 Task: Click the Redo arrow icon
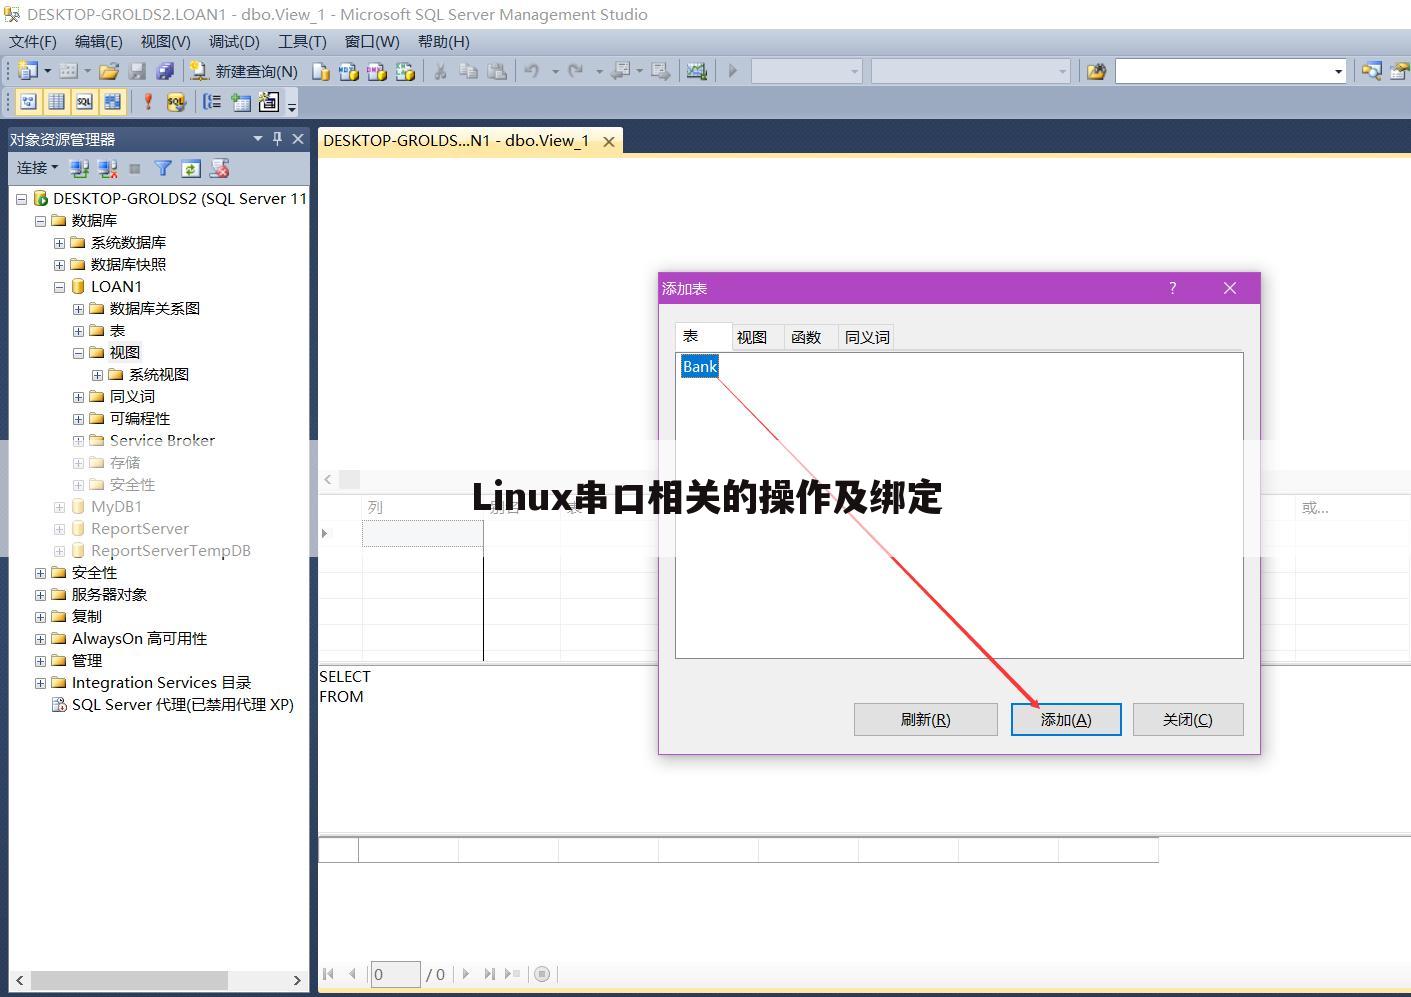tap(576, 71)
